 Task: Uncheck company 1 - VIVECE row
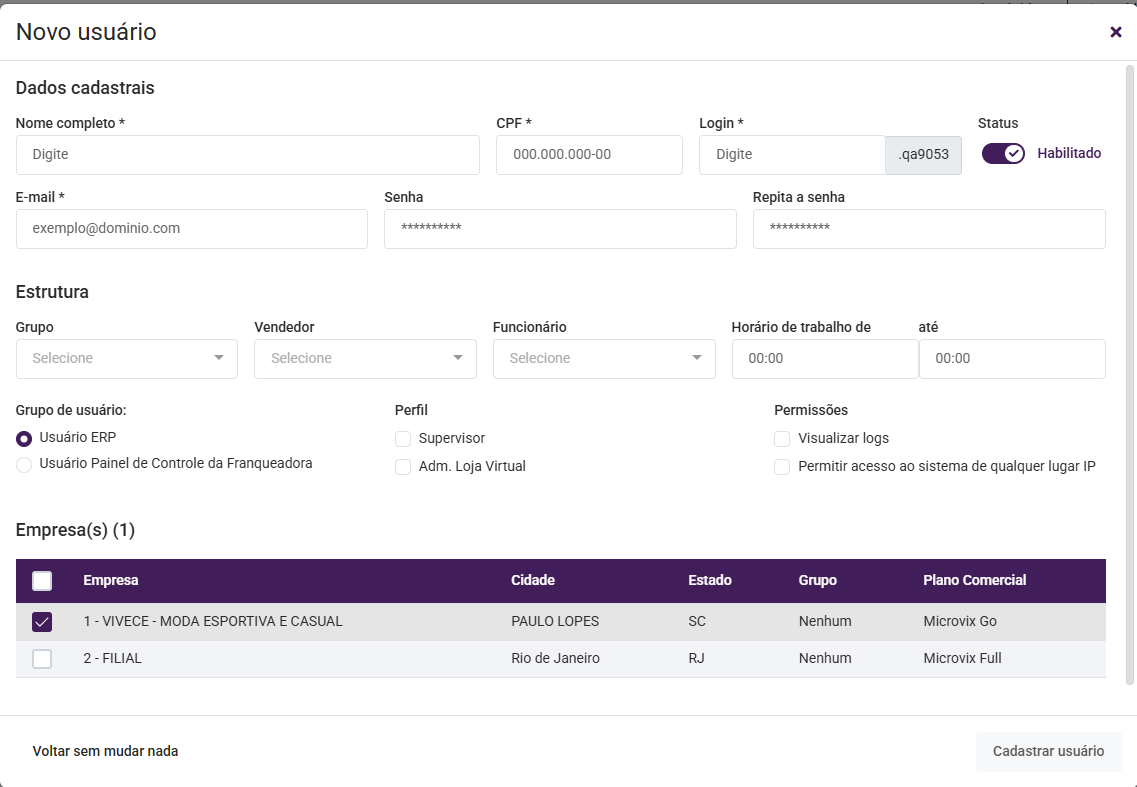click(42, 622)
